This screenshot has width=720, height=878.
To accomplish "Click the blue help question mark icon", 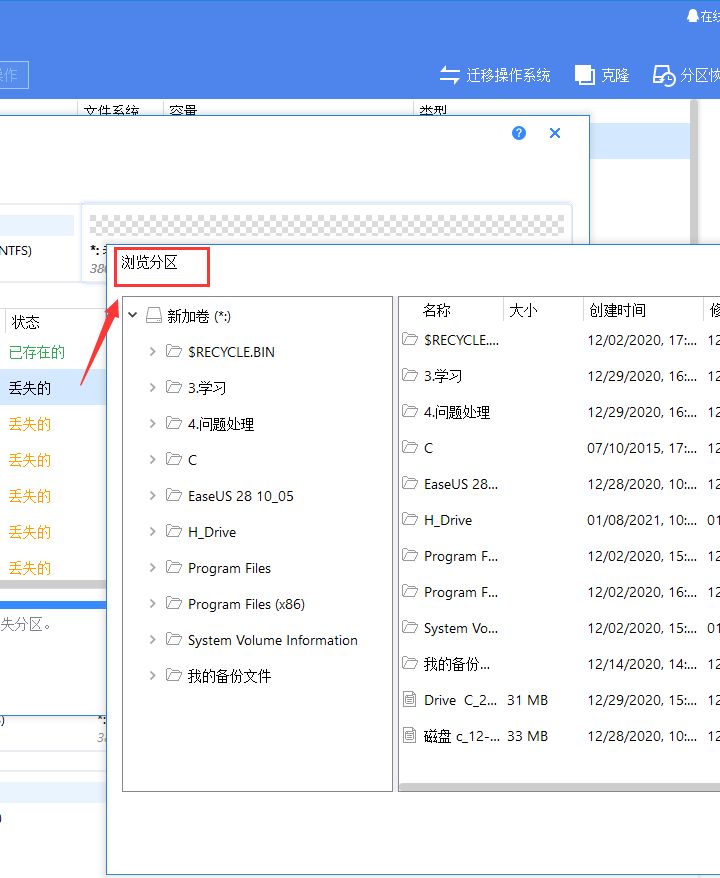I will click(519, 133).
